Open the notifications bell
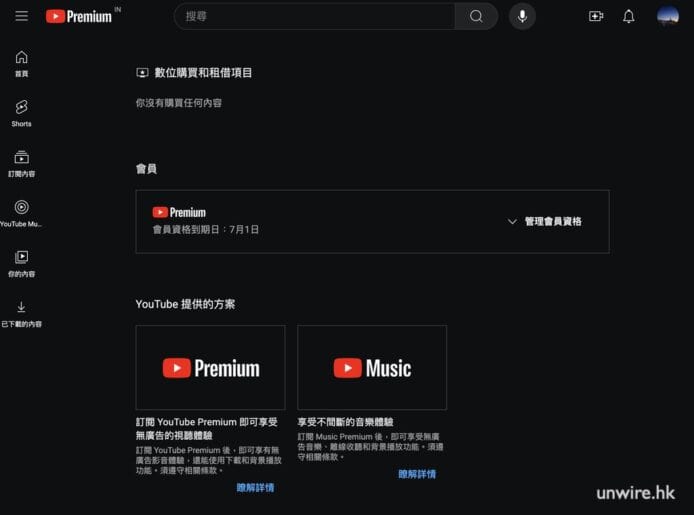694x515 pixels. tap(629, 16)
